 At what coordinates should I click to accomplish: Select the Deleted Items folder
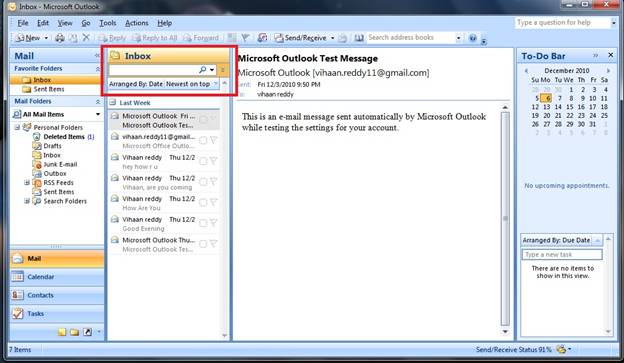(64, 137)
